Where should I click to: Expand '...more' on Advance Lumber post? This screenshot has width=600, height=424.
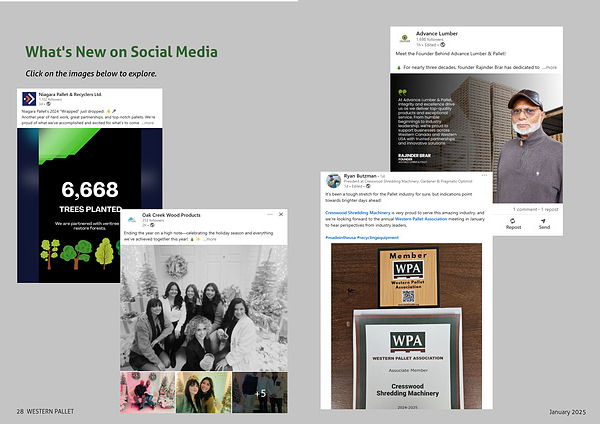tap(556, 67)
